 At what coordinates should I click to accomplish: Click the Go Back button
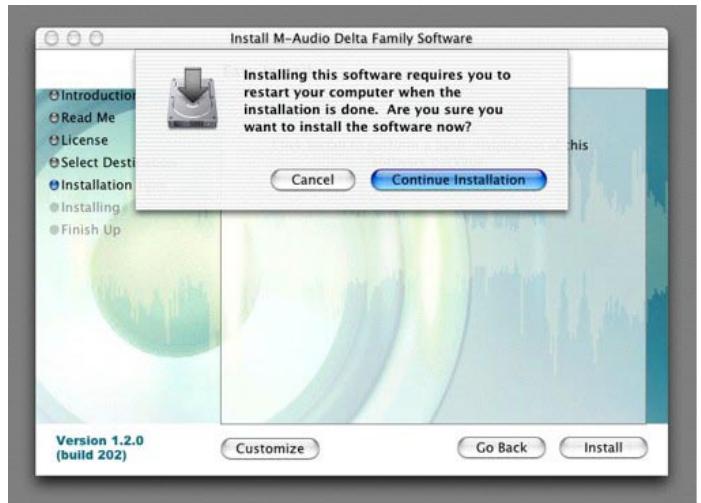[x=501, y=448]
